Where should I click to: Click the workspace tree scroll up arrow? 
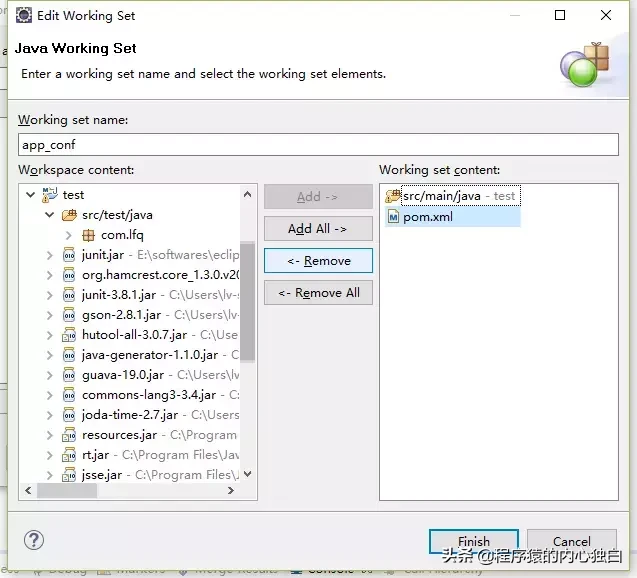(247, 194)
